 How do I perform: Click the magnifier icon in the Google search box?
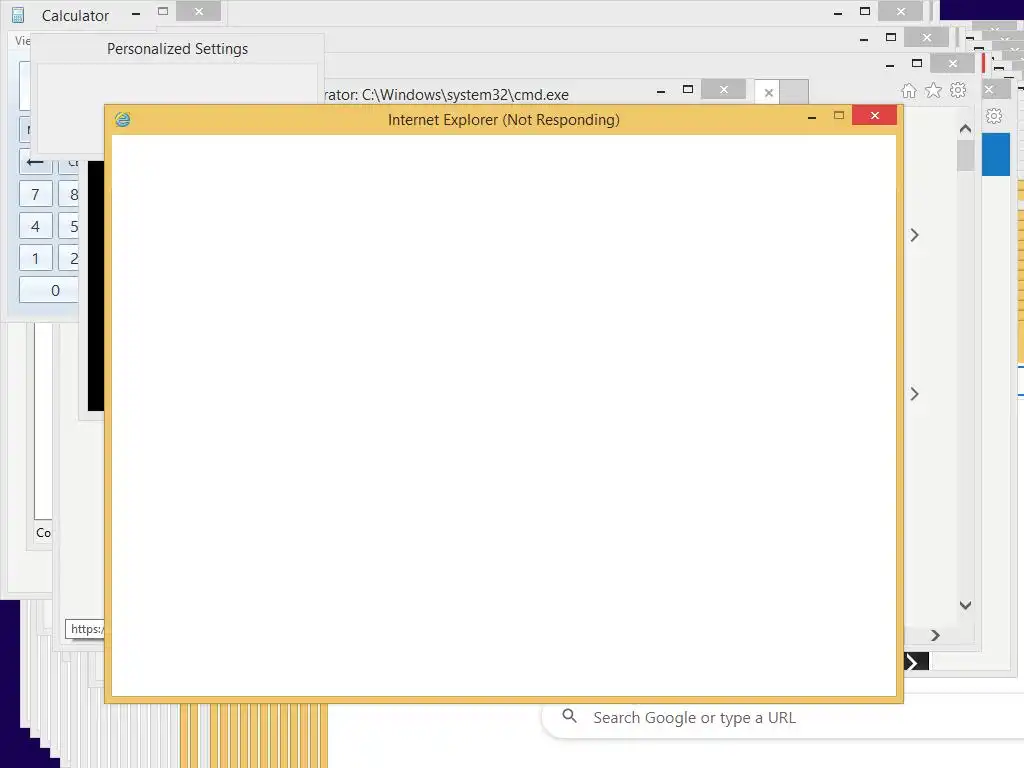pyautogui.click(x=569, y=716)
